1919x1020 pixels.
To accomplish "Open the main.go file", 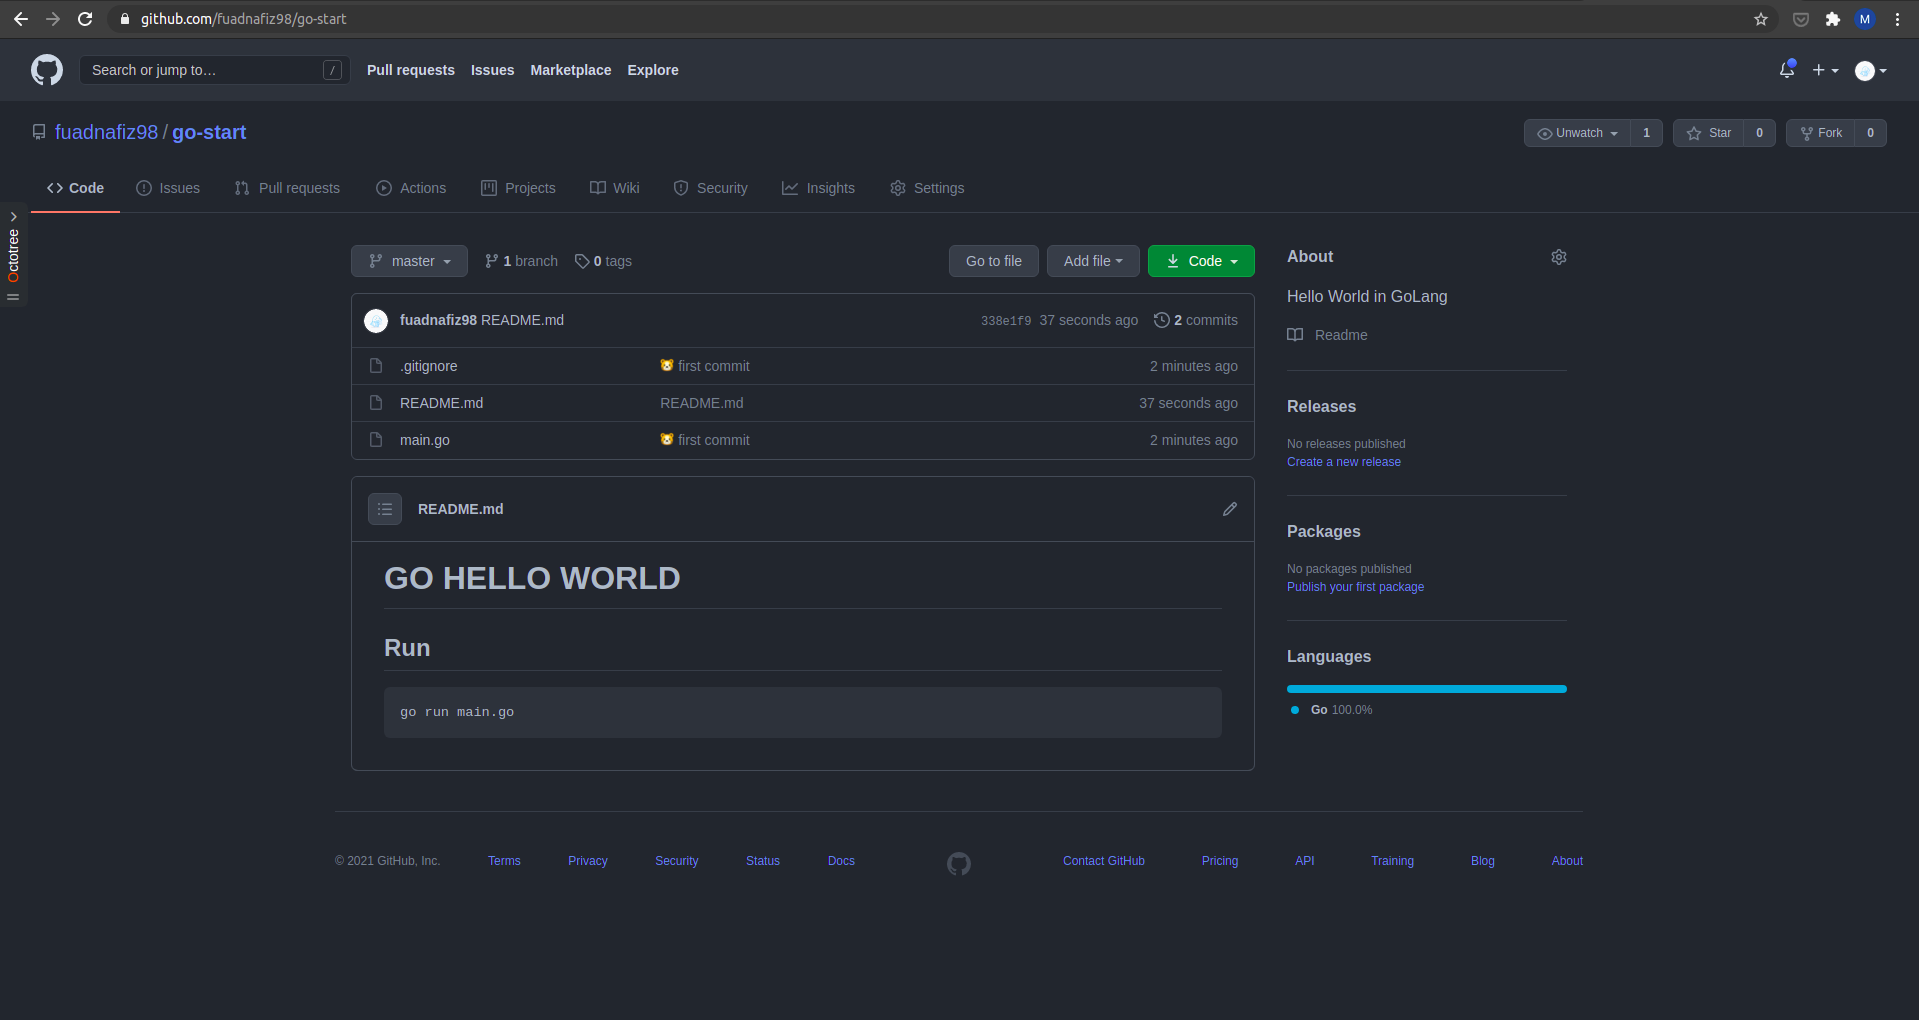I will tap(425, 440).
